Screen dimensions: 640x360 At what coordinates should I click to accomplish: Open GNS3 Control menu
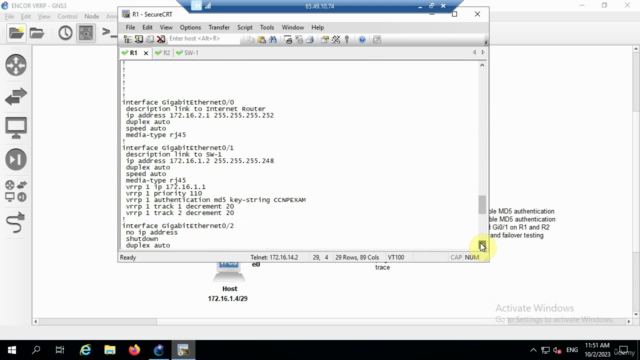point(67,16)
